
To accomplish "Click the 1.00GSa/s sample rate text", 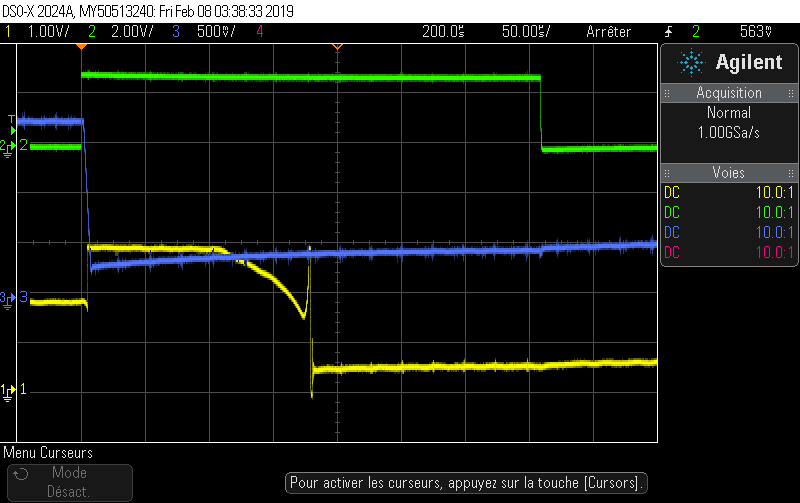I will pos(729,133).
